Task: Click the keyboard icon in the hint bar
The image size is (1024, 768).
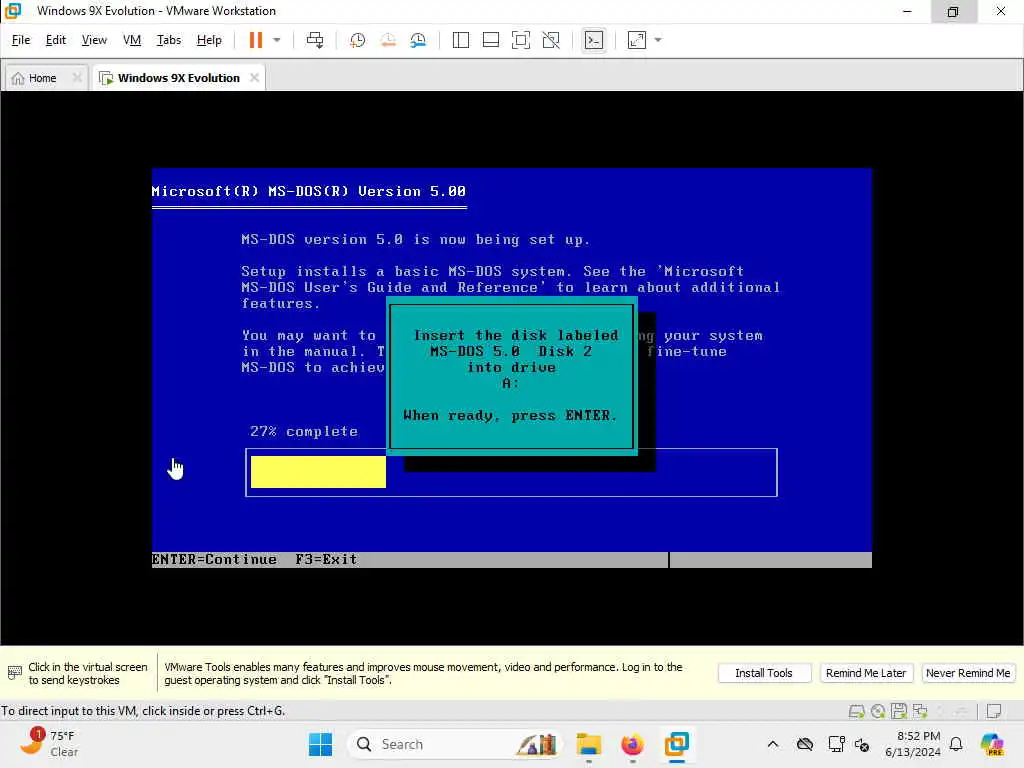Action: tap(14, 673)
